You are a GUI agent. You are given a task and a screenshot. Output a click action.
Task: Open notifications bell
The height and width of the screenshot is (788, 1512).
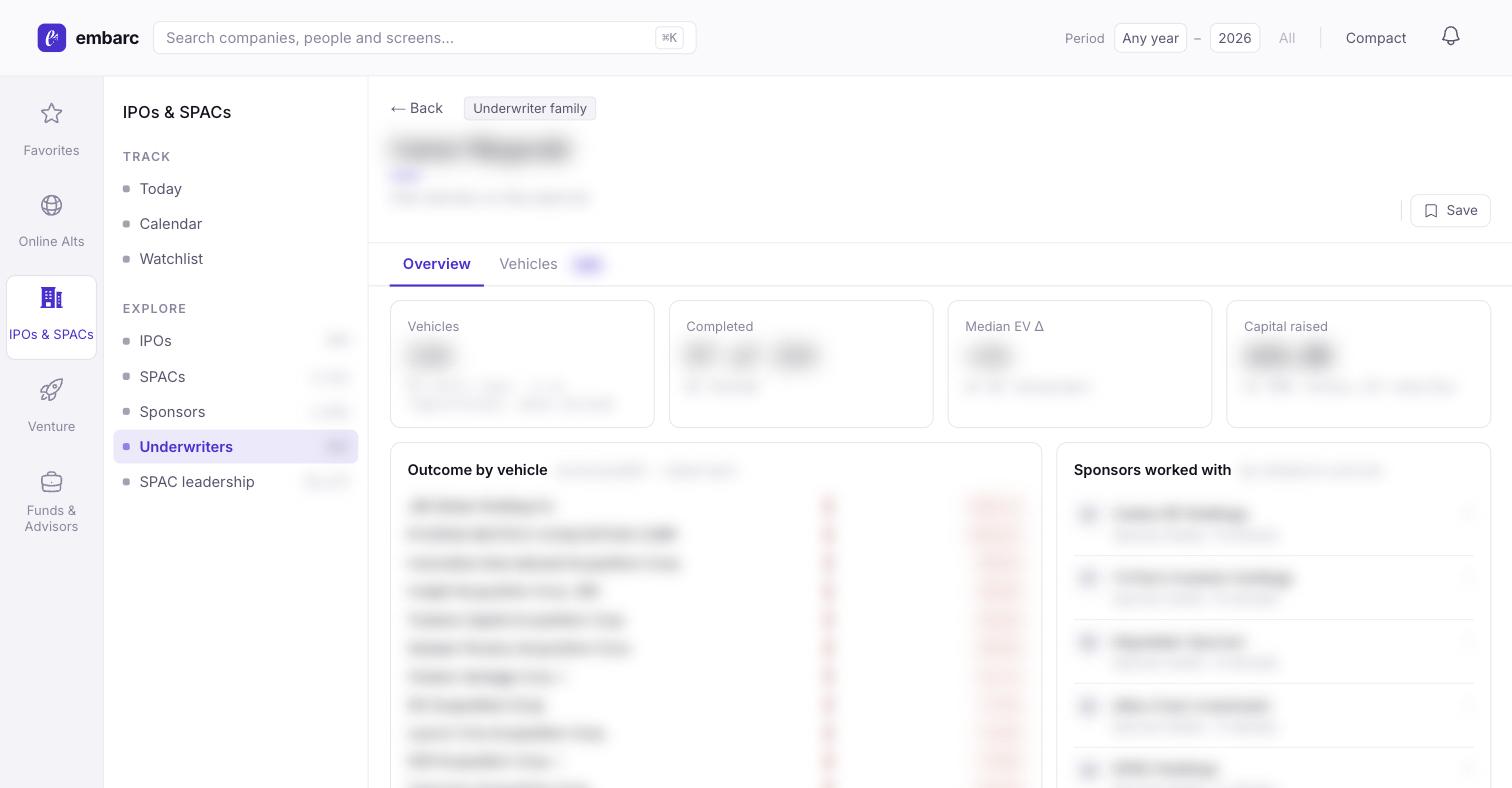pos(1451,37)
